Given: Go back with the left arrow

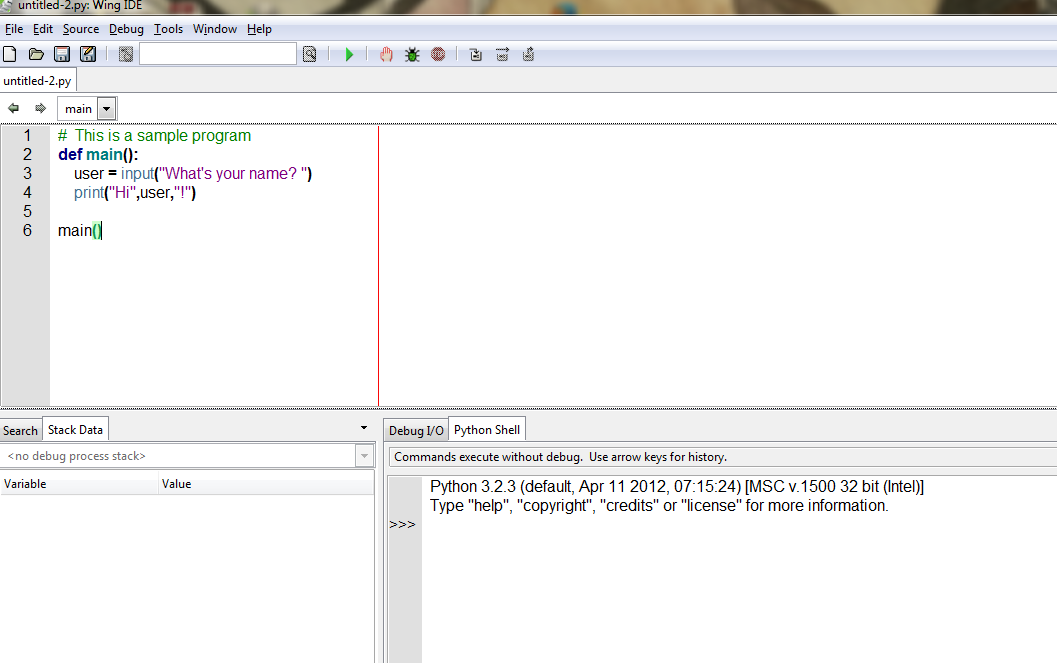Looking at the screenshot, I should tap(13, 108).
